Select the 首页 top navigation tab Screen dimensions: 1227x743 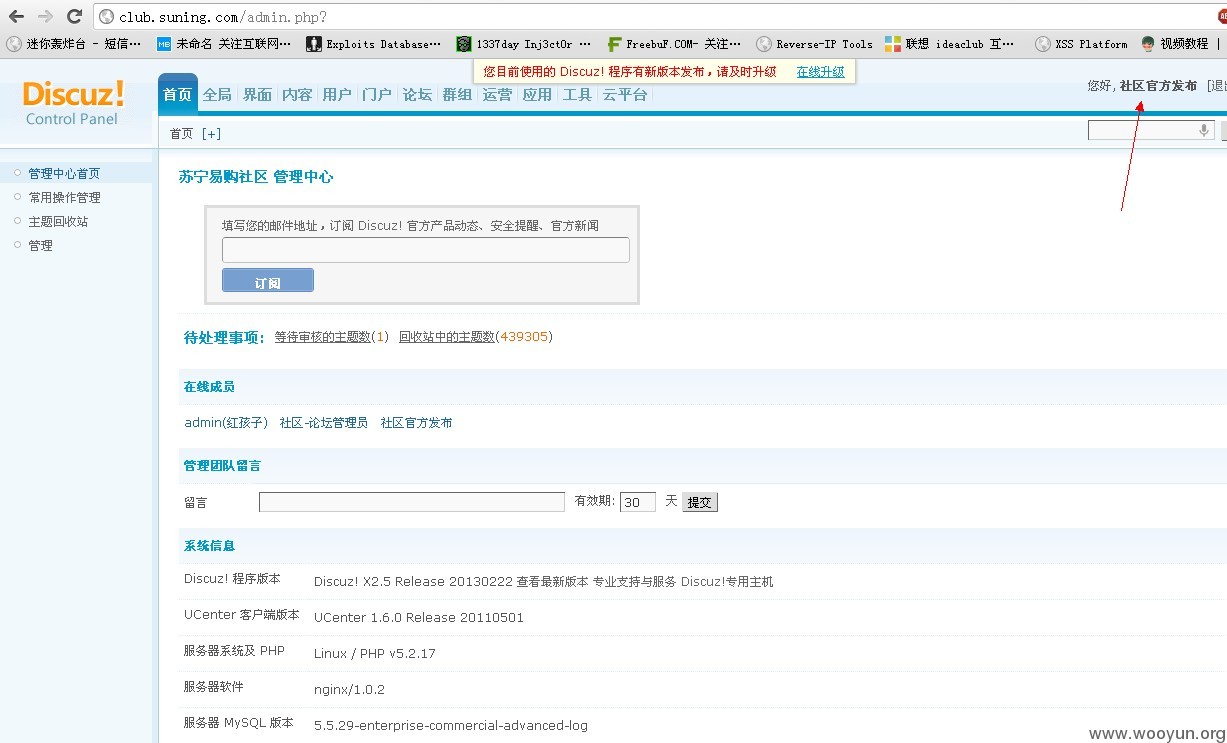(x=177, y=94)
